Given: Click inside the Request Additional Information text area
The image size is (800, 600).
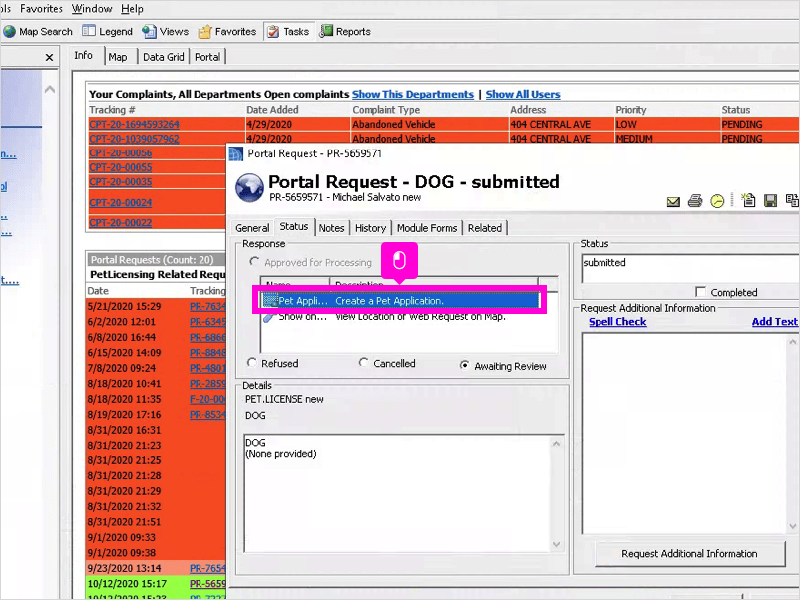Looking at the screenshot, I should click(x=684, y=434).
